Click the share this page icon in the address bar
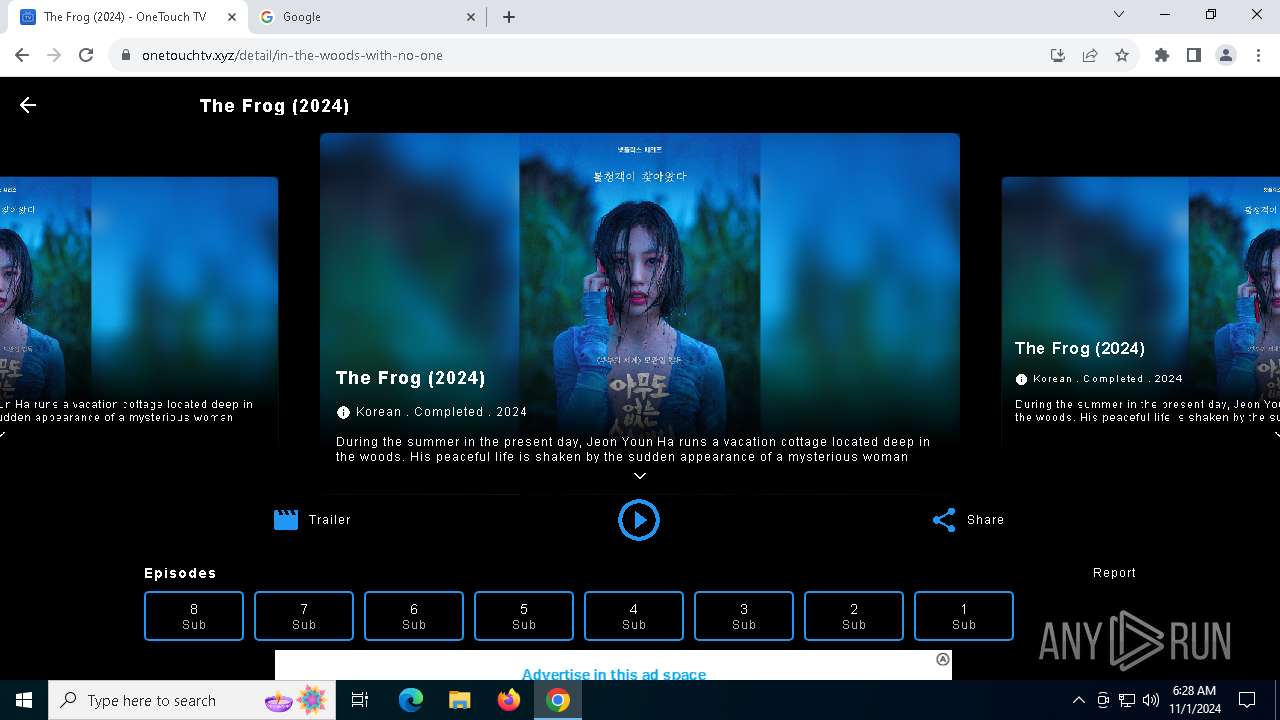The width and height of the screenshot is (1280, 720). [1090, 56]
